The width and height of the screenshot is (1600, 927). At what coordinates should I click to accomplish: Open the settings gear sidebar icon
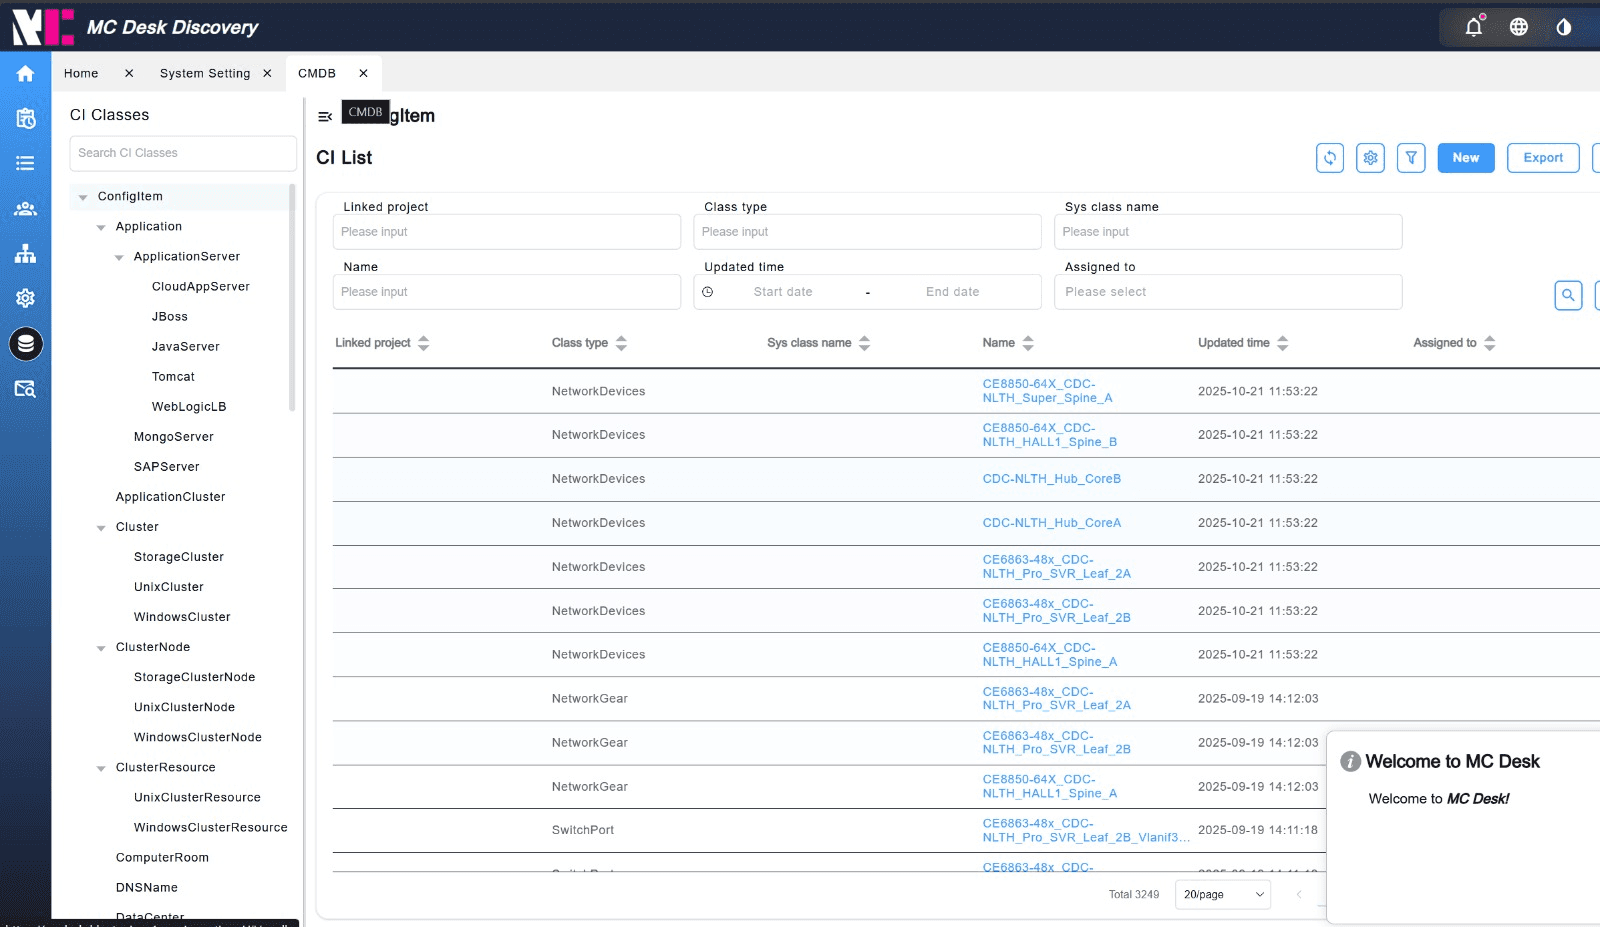[26, 298]
